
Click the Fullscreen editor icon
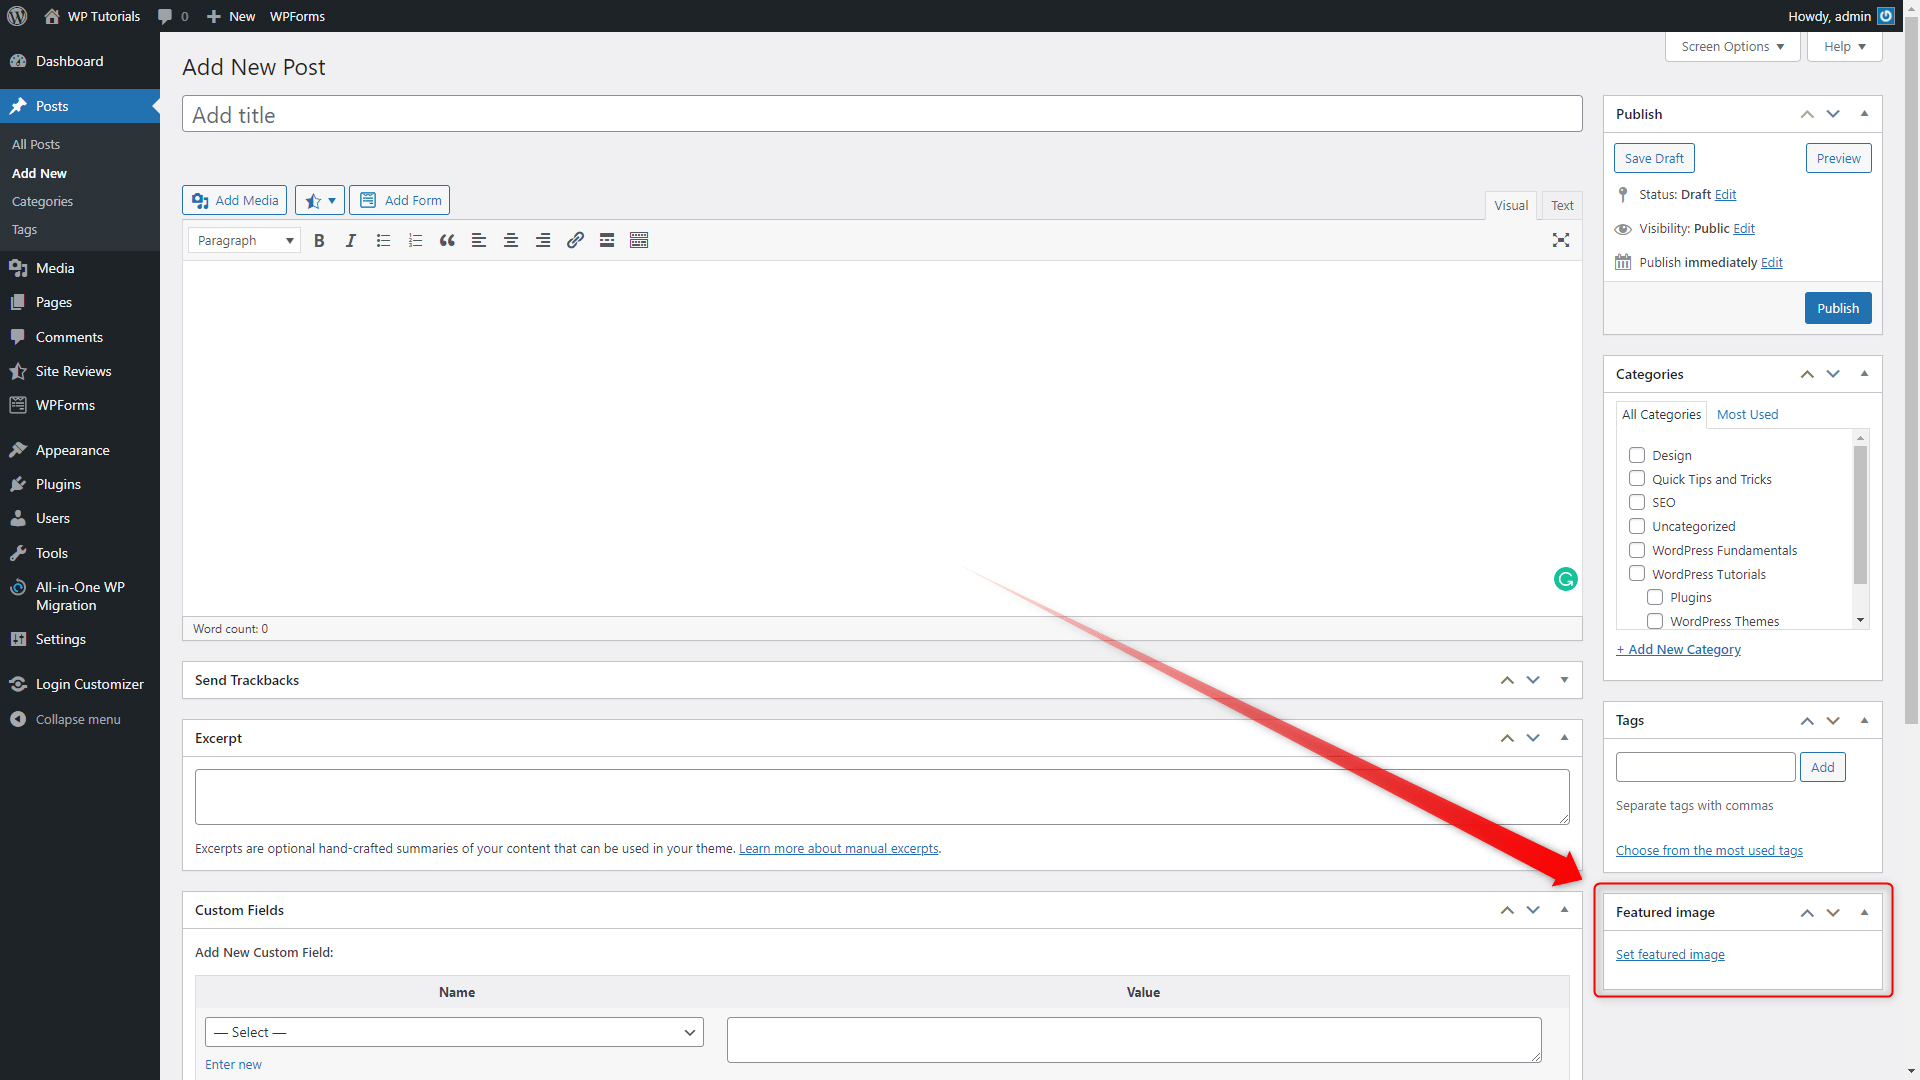[1560, 239]
